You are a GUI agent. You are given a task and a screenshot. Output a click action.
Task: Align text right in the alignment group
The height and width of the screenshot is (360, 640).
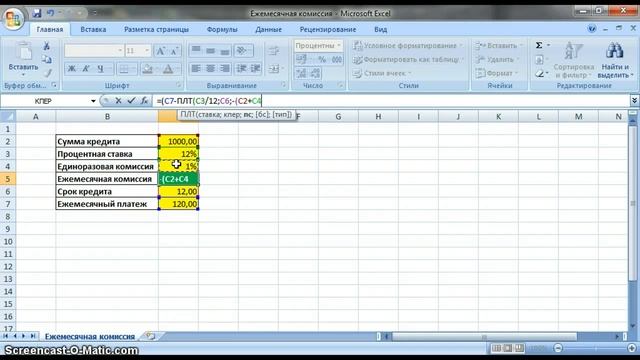(x=224, y=68)
